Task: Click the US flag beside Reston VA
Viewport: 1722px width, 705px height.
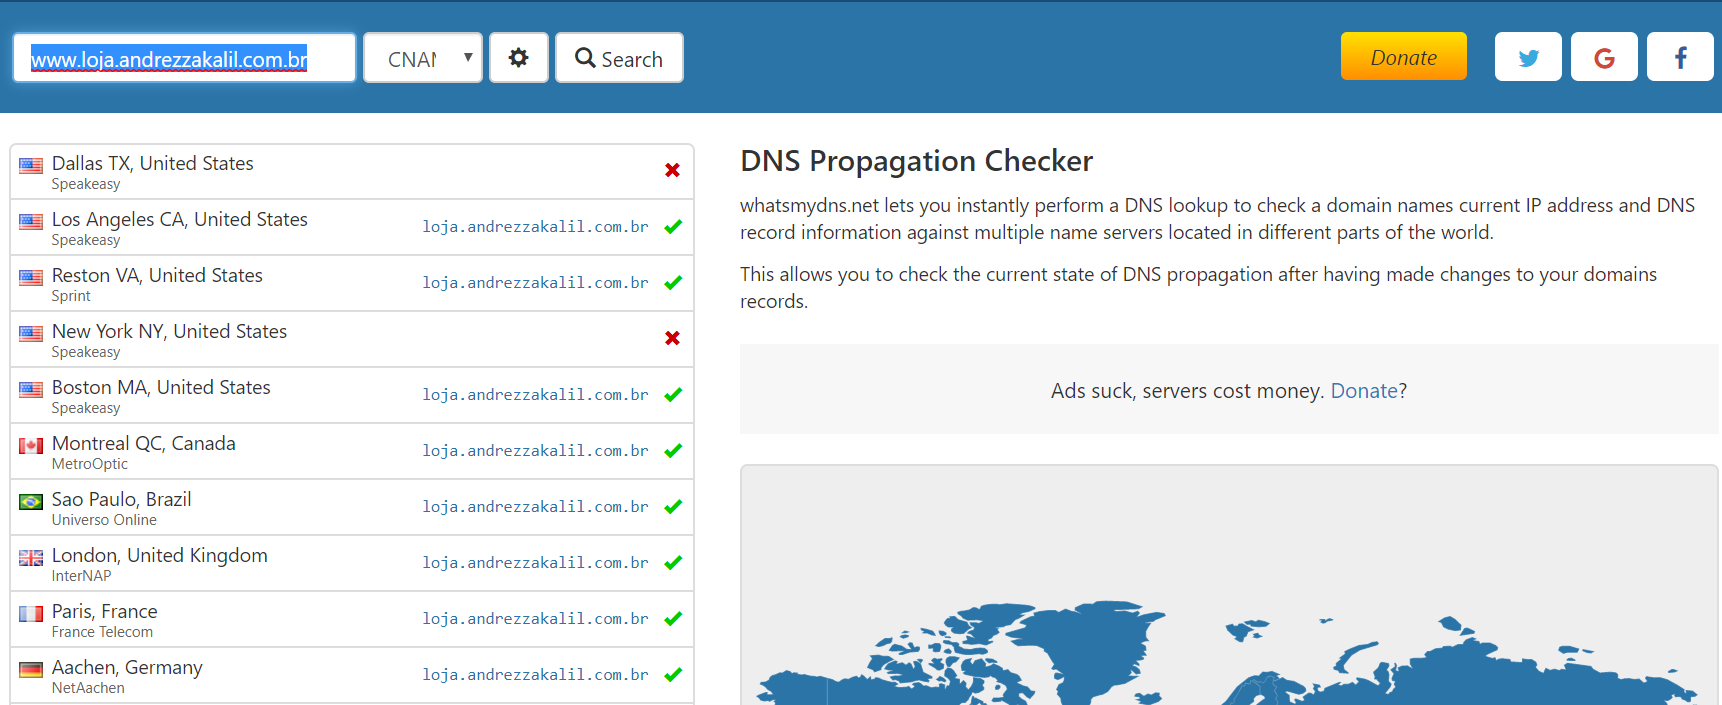Action: coord(31,277)
